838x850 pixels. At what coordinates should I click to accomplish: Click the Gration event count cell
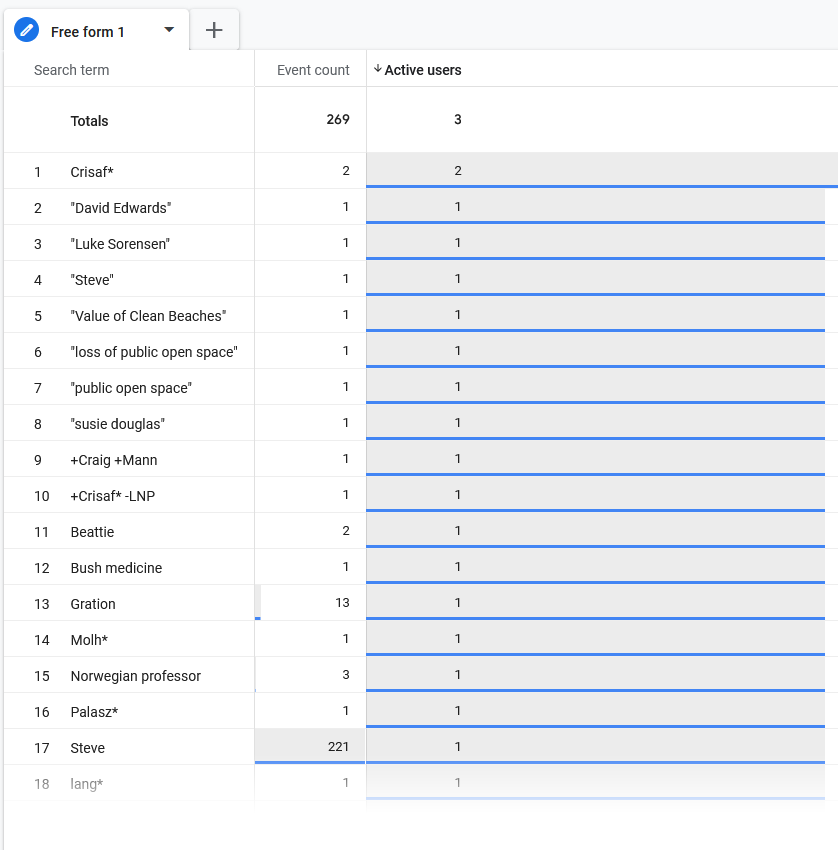[x=310, y=603]
